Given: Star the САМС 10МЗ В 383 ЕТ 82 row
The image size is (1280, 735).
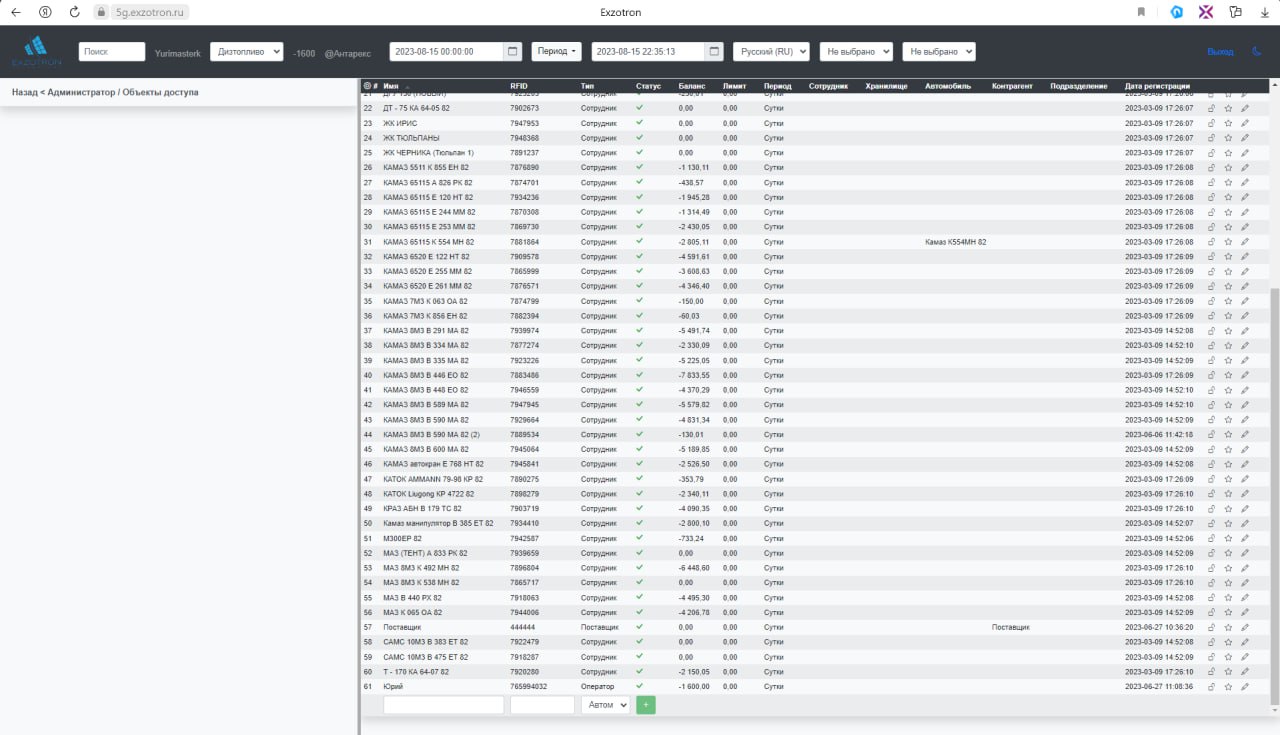Looking at the screenshot, I should pyautogui.click(x=1228, y=642).
